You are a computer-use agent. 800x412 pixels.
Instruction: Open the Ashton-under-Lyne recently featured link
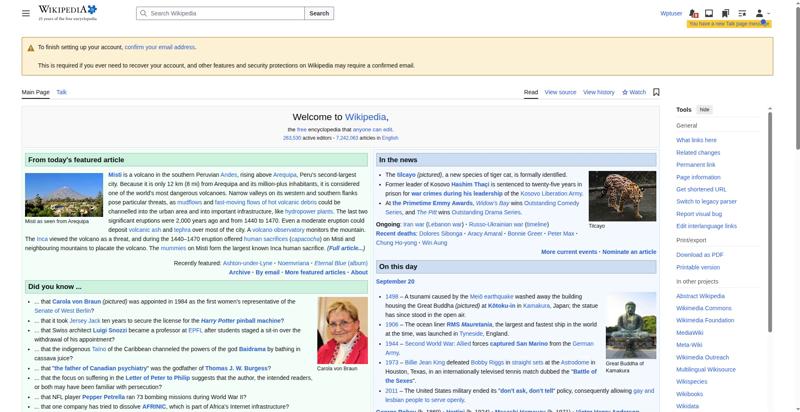tap(247, 264)
